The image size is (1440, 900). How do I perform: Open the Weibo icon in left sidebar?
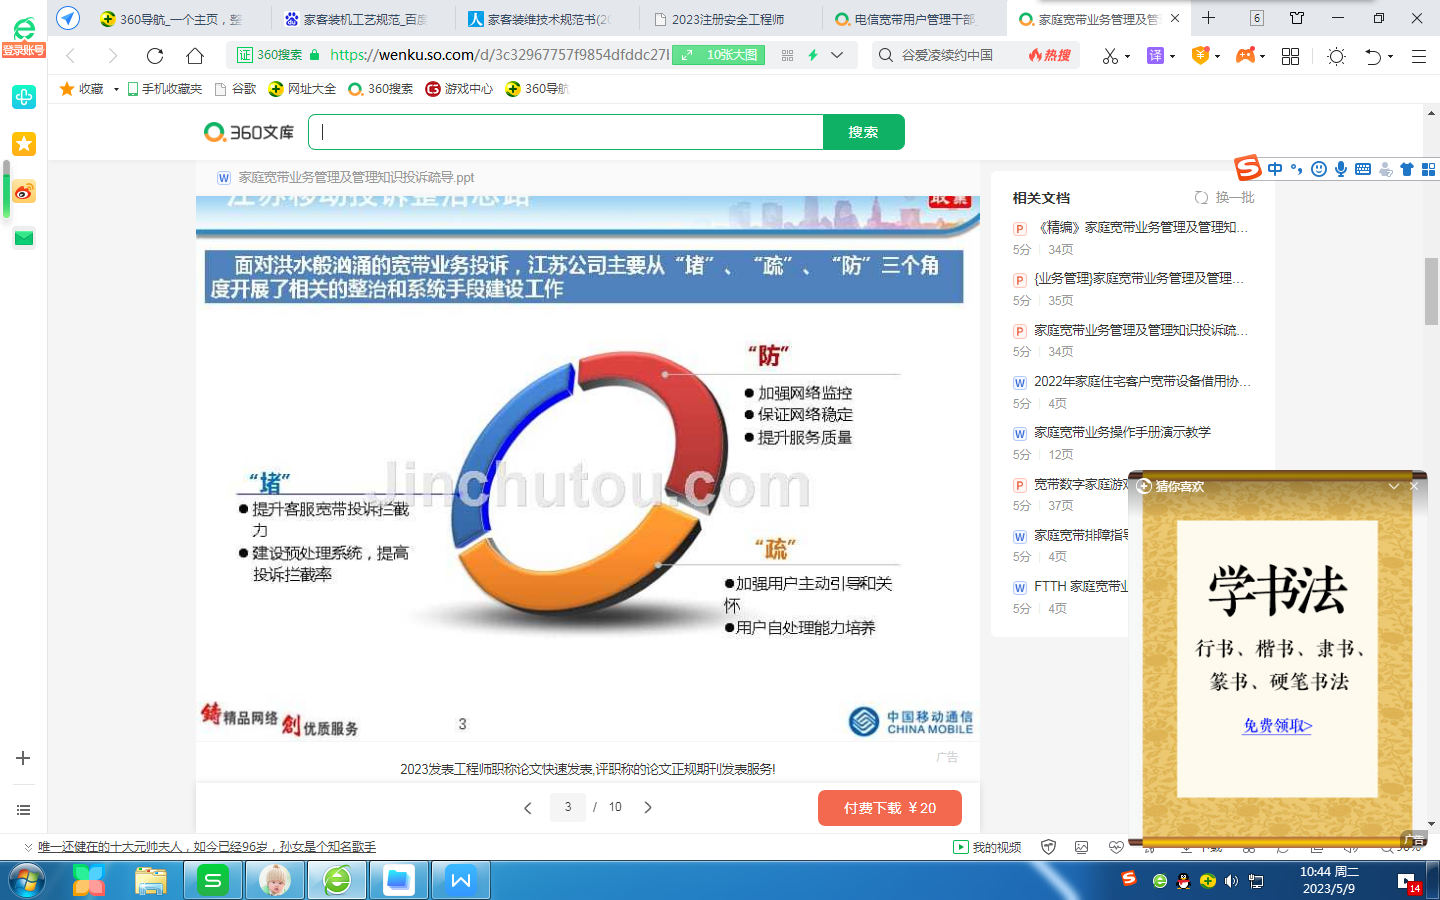pyautogui.click(x=24, y=192)
